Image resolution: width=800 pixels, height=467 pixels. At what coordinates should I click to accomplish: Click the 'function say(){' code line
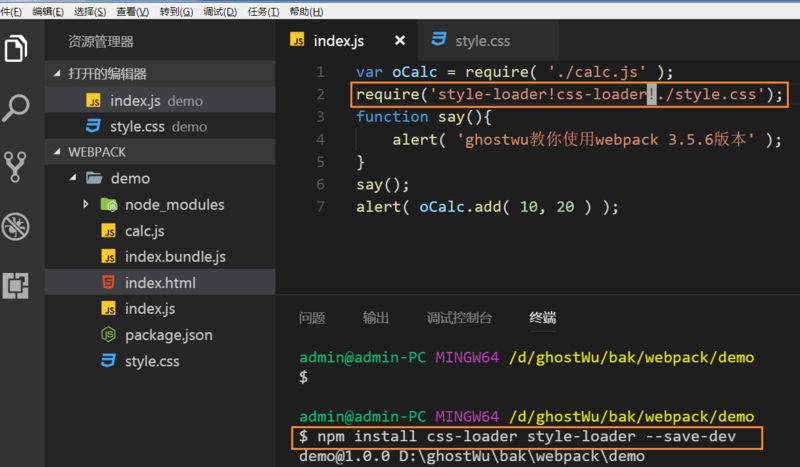pos(423,117)
